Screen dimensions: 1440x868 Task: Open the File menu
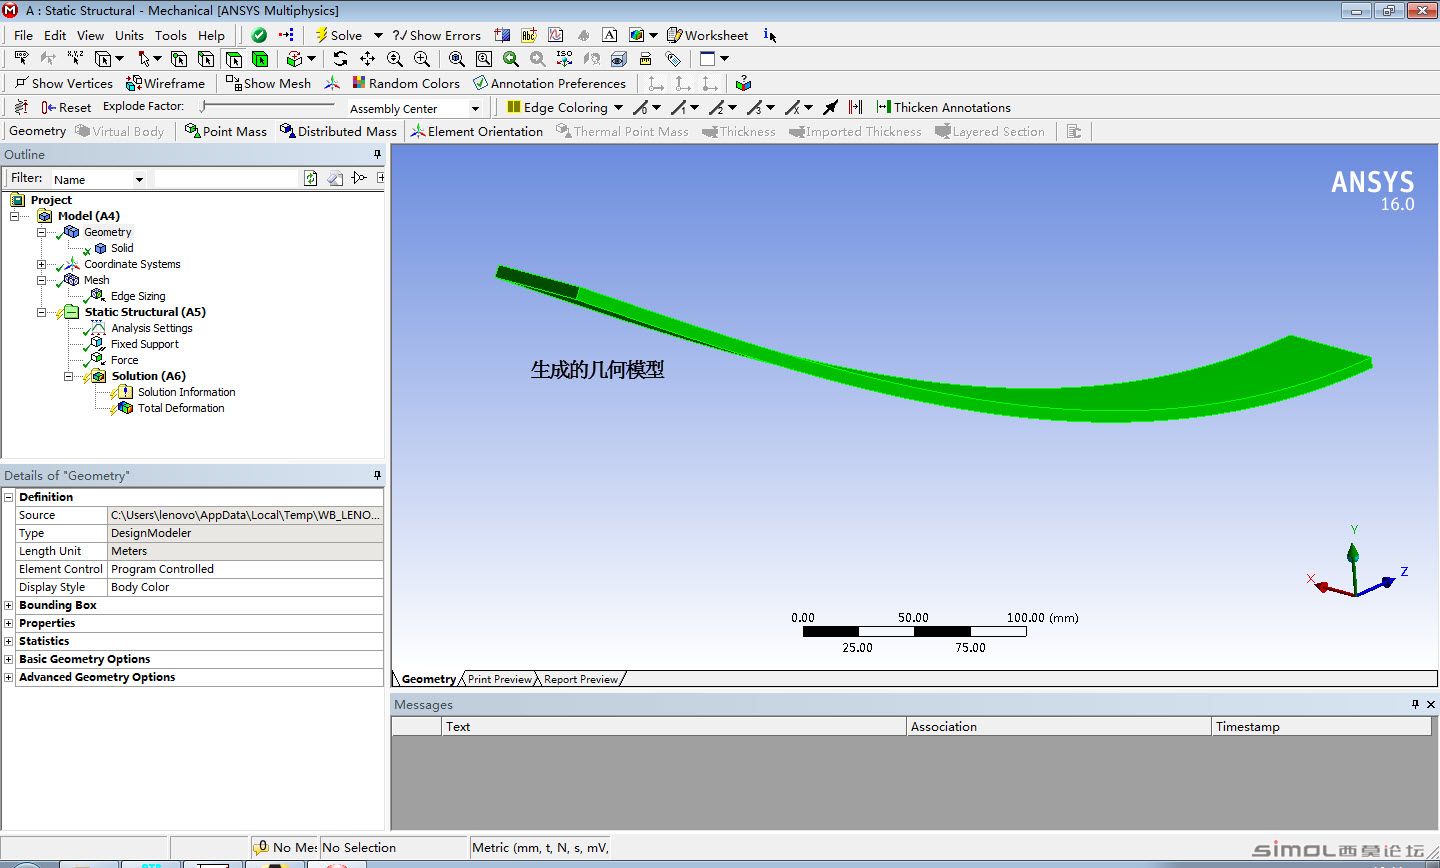tap(23, 35)
